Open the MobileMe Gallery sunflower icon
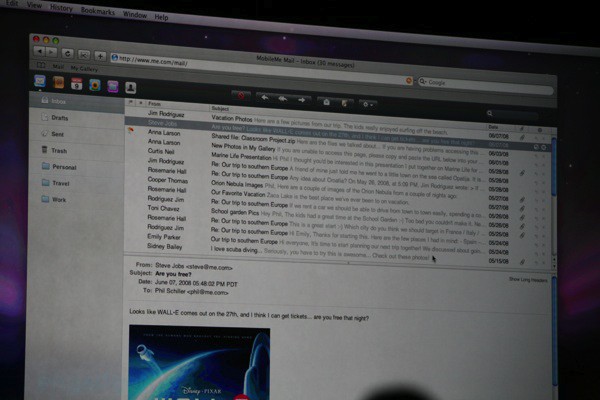The height and width of the screenshot is (400, 600). (x=95, y=85)
